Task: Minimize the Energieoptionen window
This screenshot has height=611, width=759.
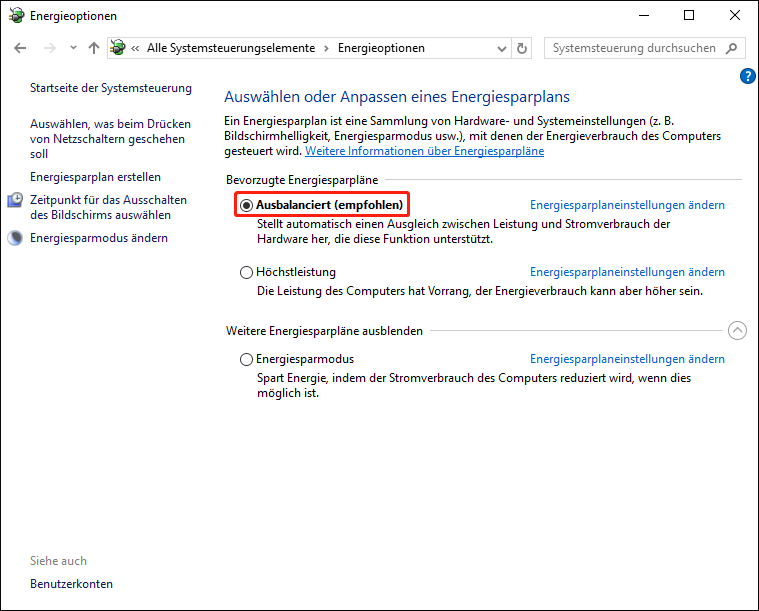Action: pyautogui.click(x=644, y=15)
